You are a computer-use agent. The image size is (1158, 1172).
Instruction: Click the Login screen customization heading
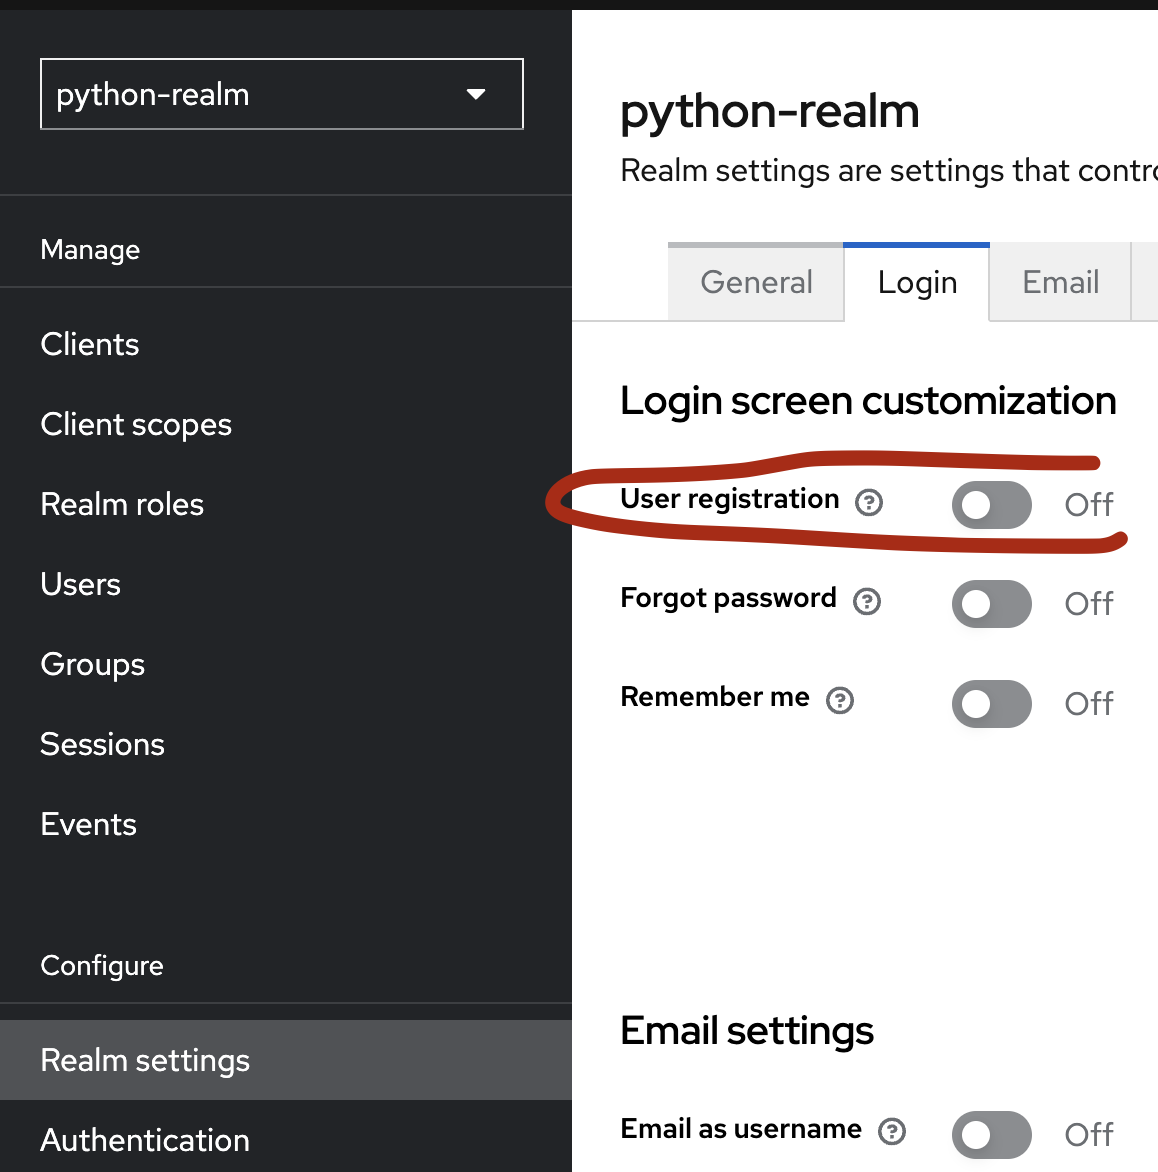tap(868, 401)
